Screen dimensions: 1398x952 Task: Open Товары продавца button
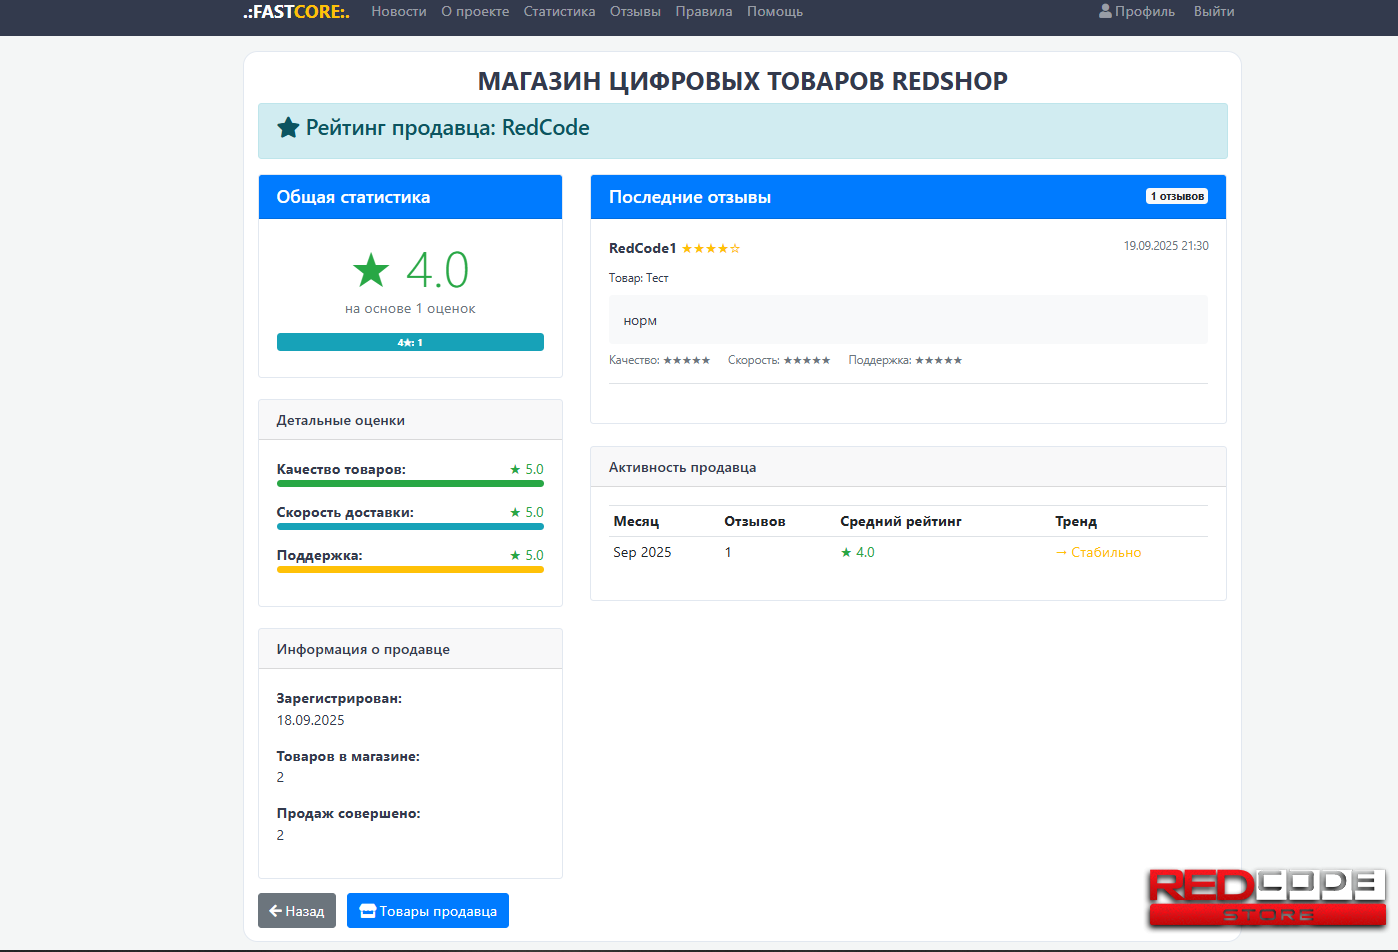(428, 911)
